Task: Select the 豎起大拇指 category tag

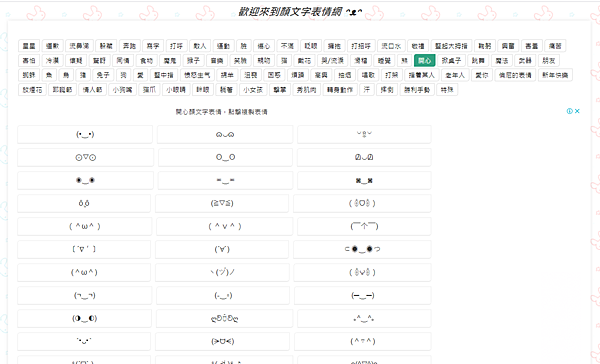Action: coord(451,46)
